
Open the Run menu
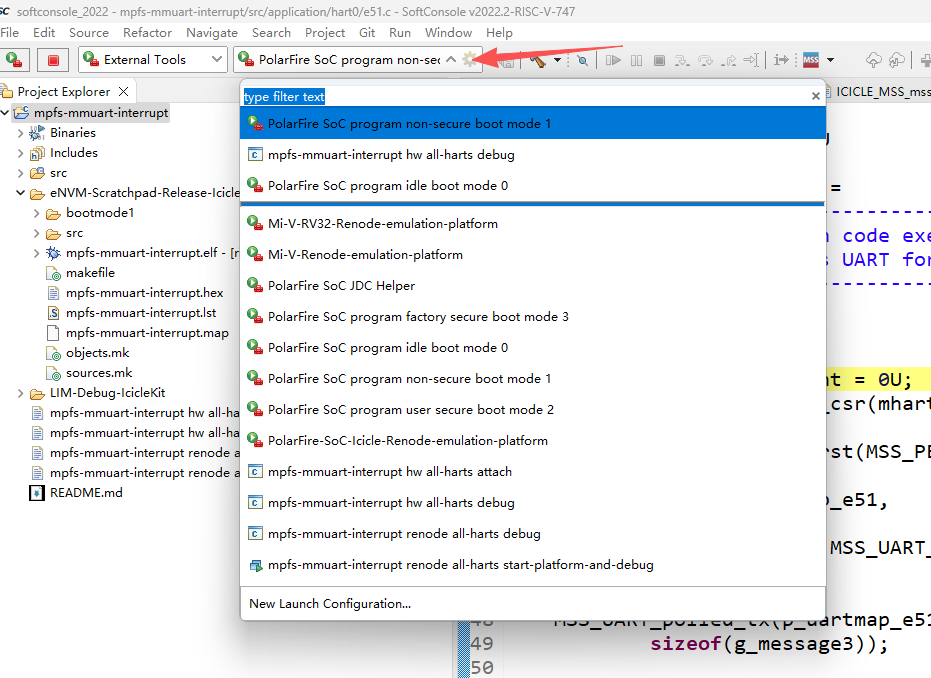tap(400, 33)
